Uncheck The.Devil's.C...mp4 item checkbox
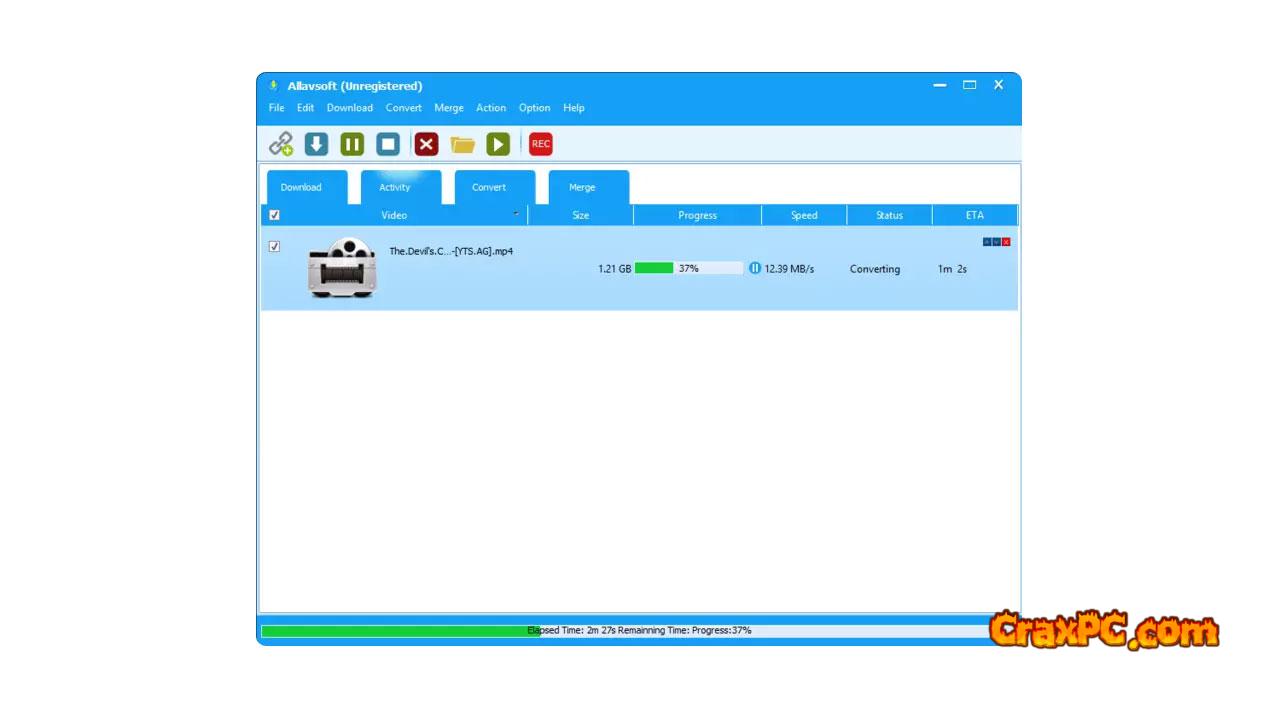The width and height of the screenshot is (1280, 720). coord(274,246)
